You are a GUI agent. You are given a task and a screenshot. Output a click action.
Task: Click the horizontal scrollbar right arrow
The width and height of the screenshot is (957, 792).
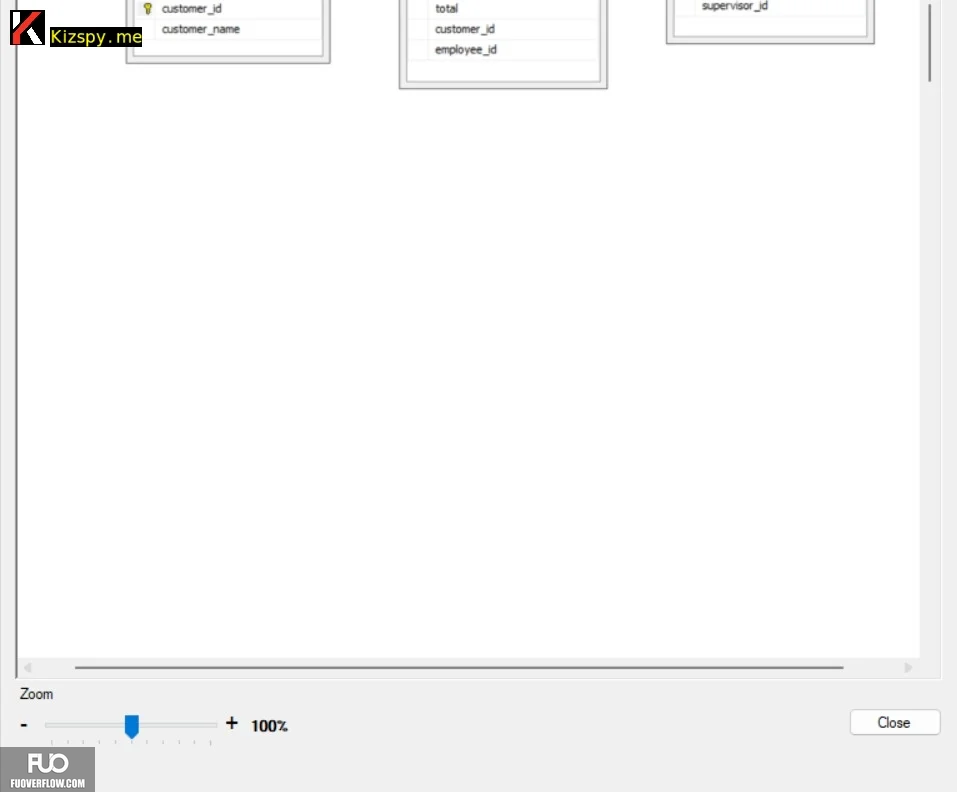[x=908, y=668]
